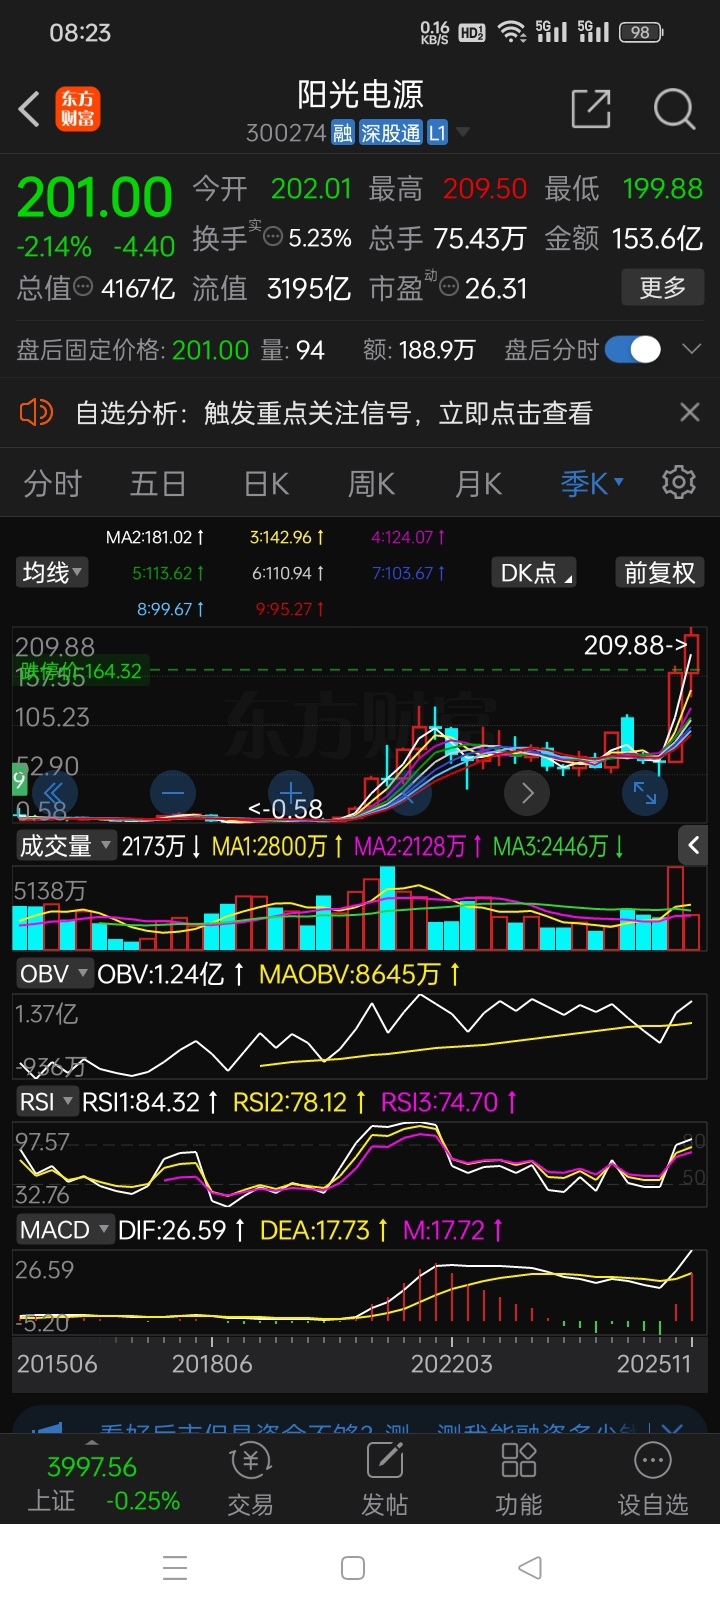
Task: Open 交易 trading tab
Action: click(250, 1480)
